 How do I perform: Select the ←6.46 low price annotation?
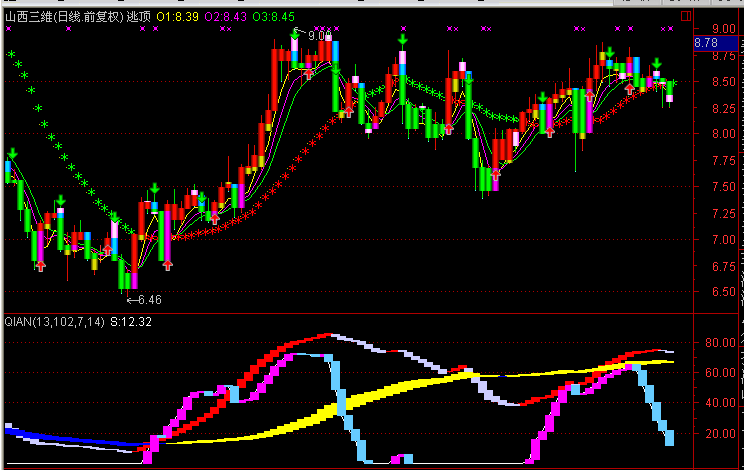(144, 299)
